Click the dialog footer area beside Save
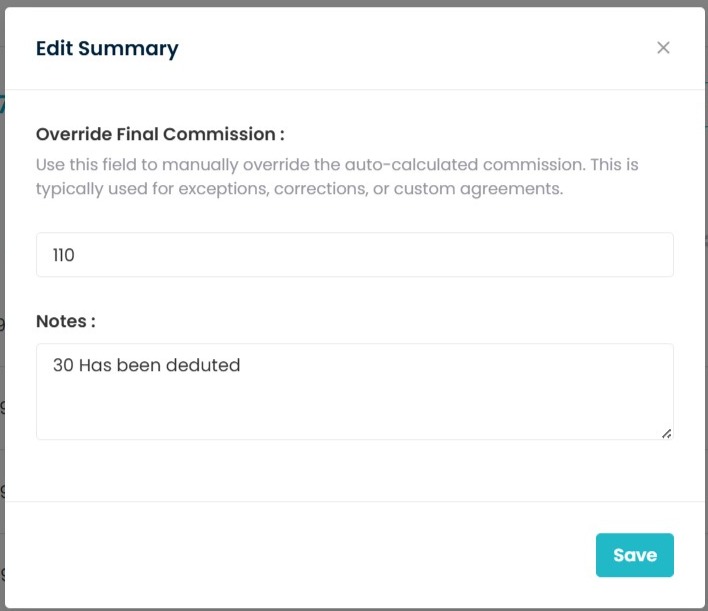The width and height of the screenshot is (708, 611). (300, 555)
